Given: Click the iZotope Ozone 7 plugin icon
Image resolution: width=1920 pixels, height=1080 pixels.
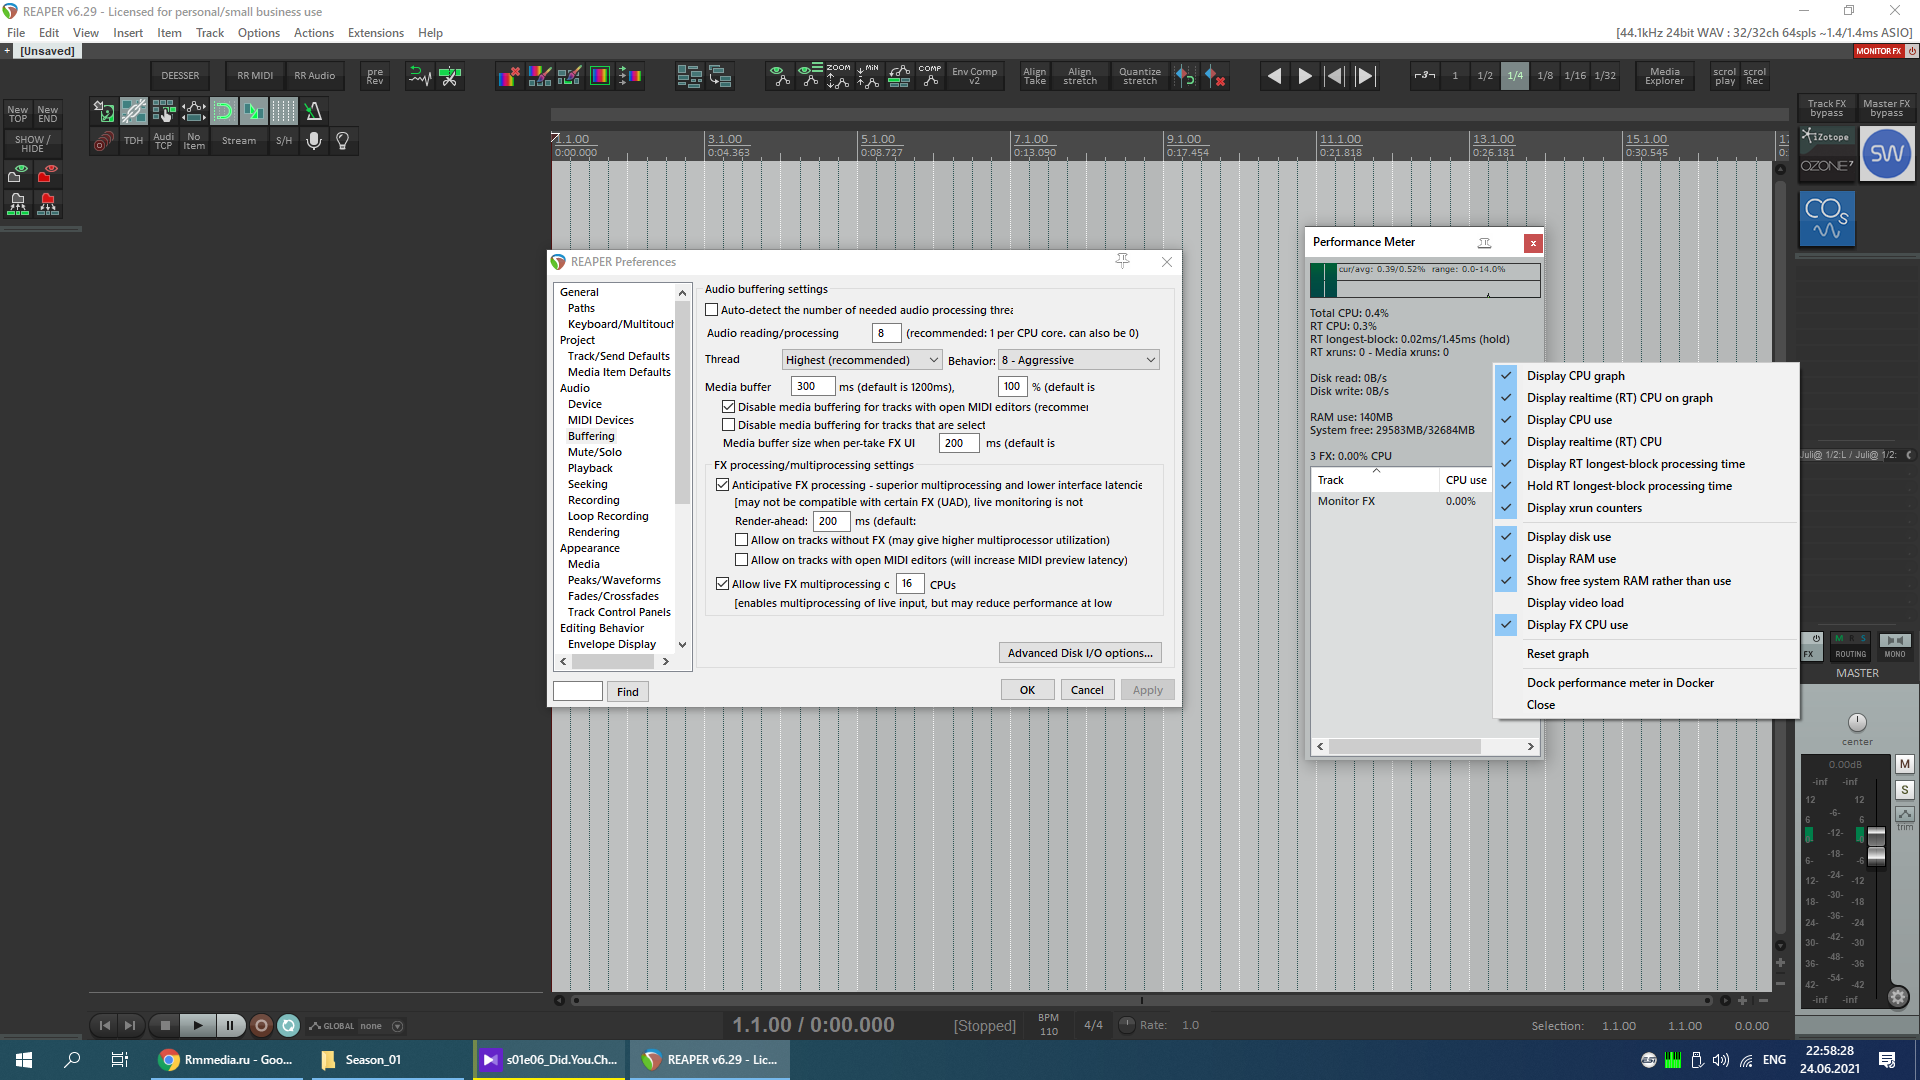Looking at the screenshot, I should click(1826, 153).
